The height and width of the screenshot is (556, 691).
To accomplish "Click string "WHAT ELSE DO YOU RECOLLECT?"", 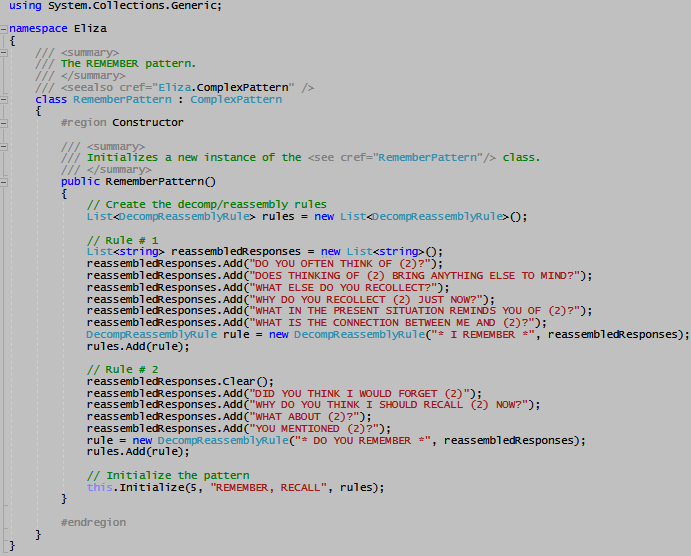I will click(343, 287).
